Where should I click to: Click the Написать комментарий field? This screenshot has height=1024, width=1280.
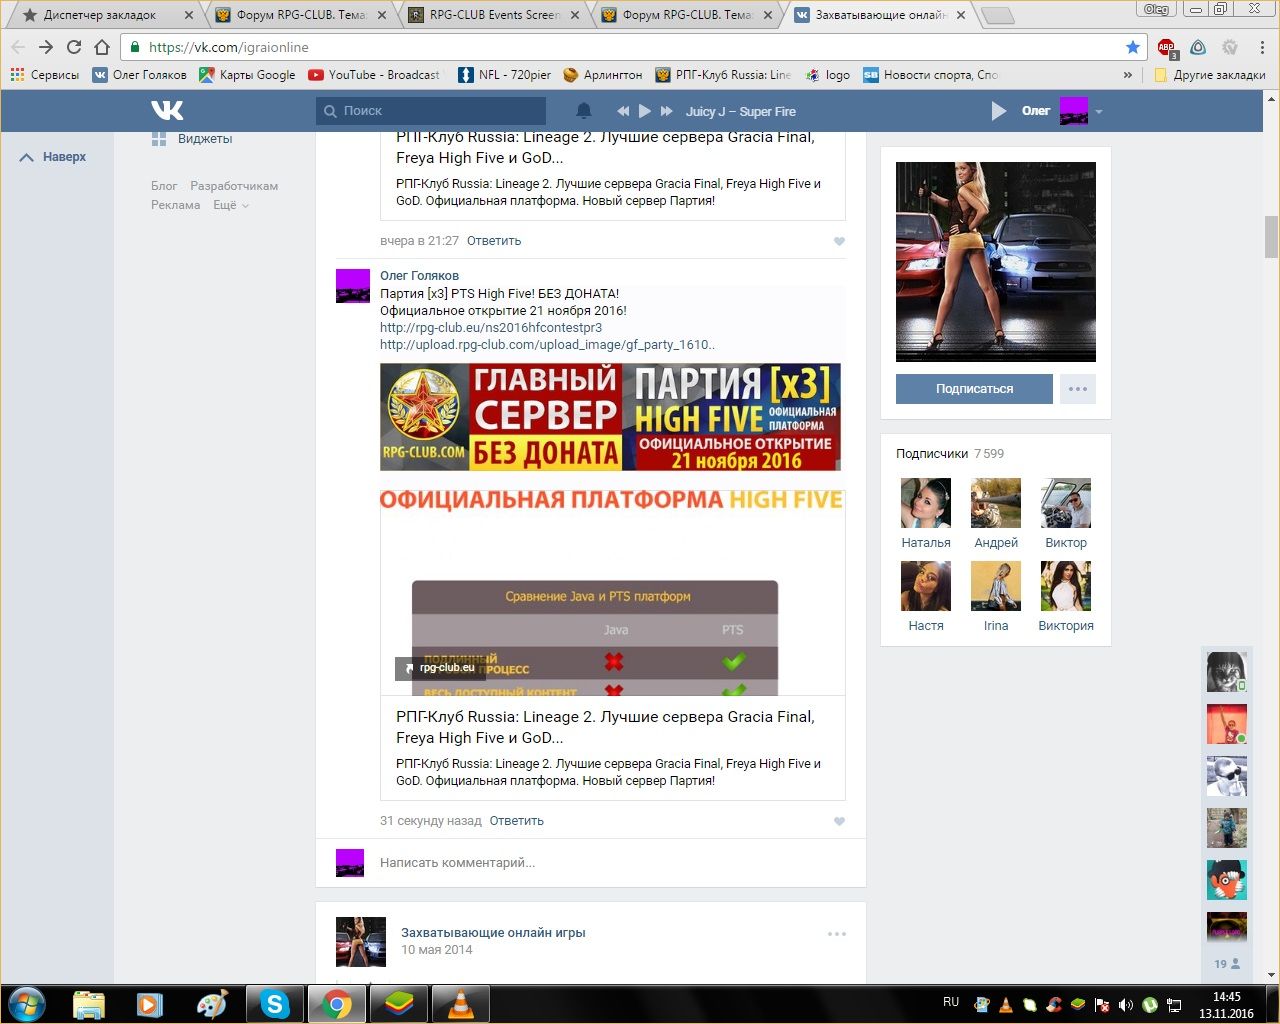coord(610,863)
